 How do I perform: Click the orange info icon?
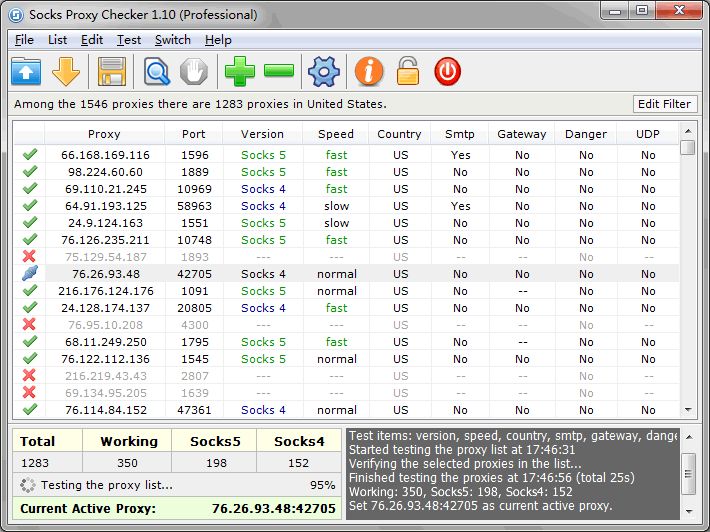(x=369, y=71)
